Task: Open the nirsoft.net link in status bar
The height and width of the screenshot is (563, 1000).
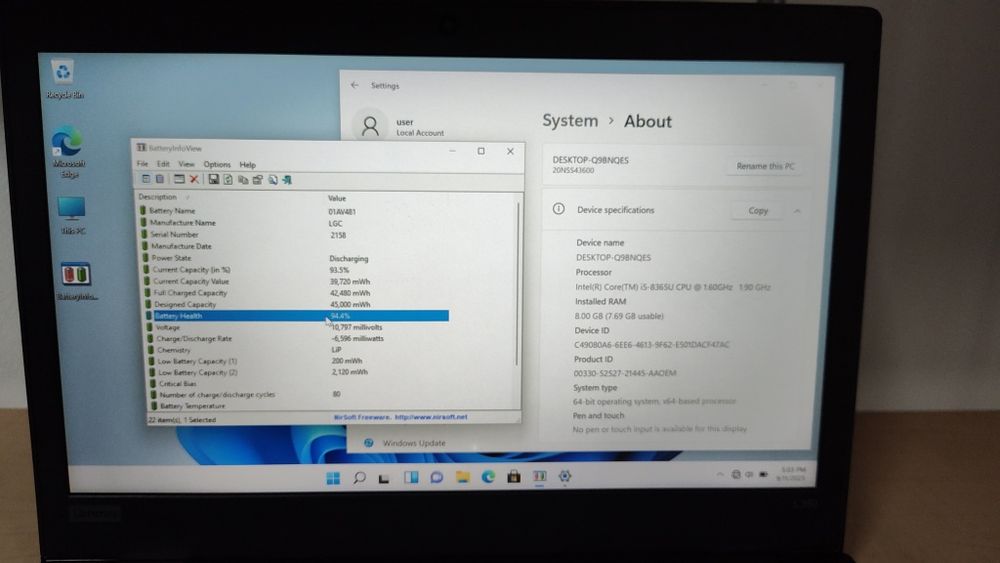Action: click(431, 416)
